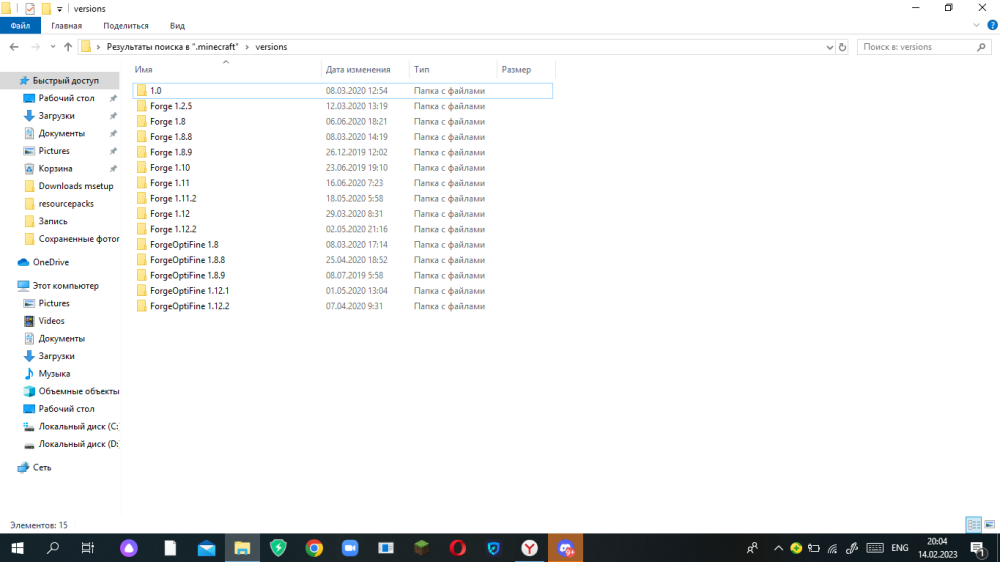Open Explorer help icon
The image size is (1000, 562).
tap(992, 26)
